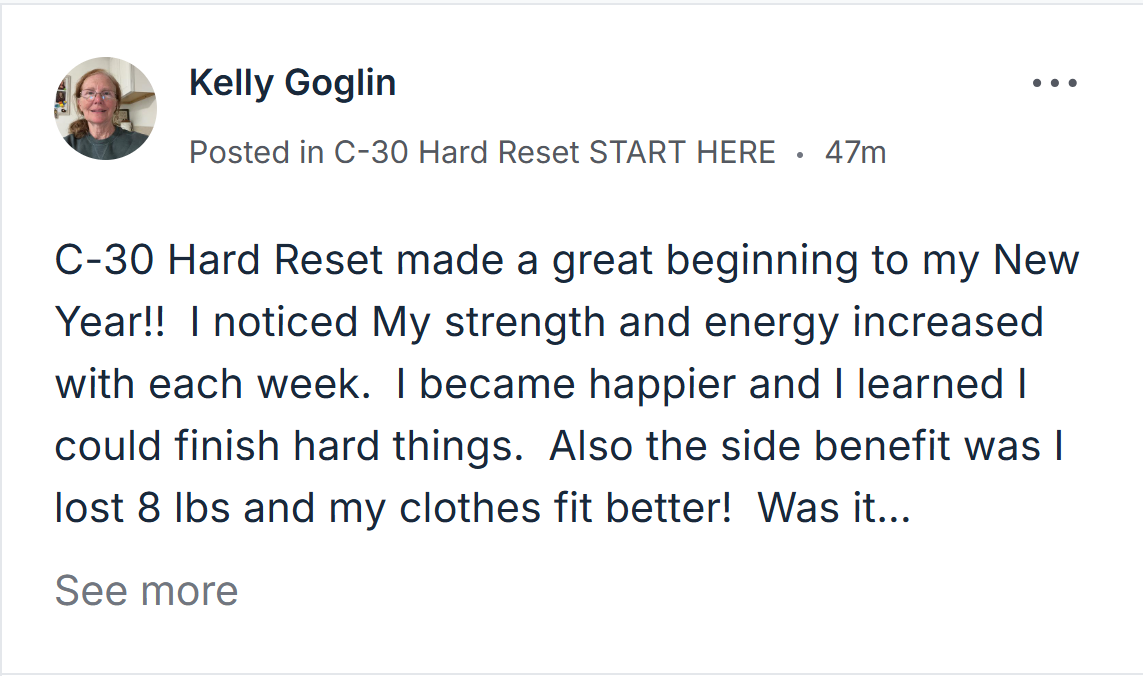Click the phrase "lost 8 lbs"

coord(142,508)
